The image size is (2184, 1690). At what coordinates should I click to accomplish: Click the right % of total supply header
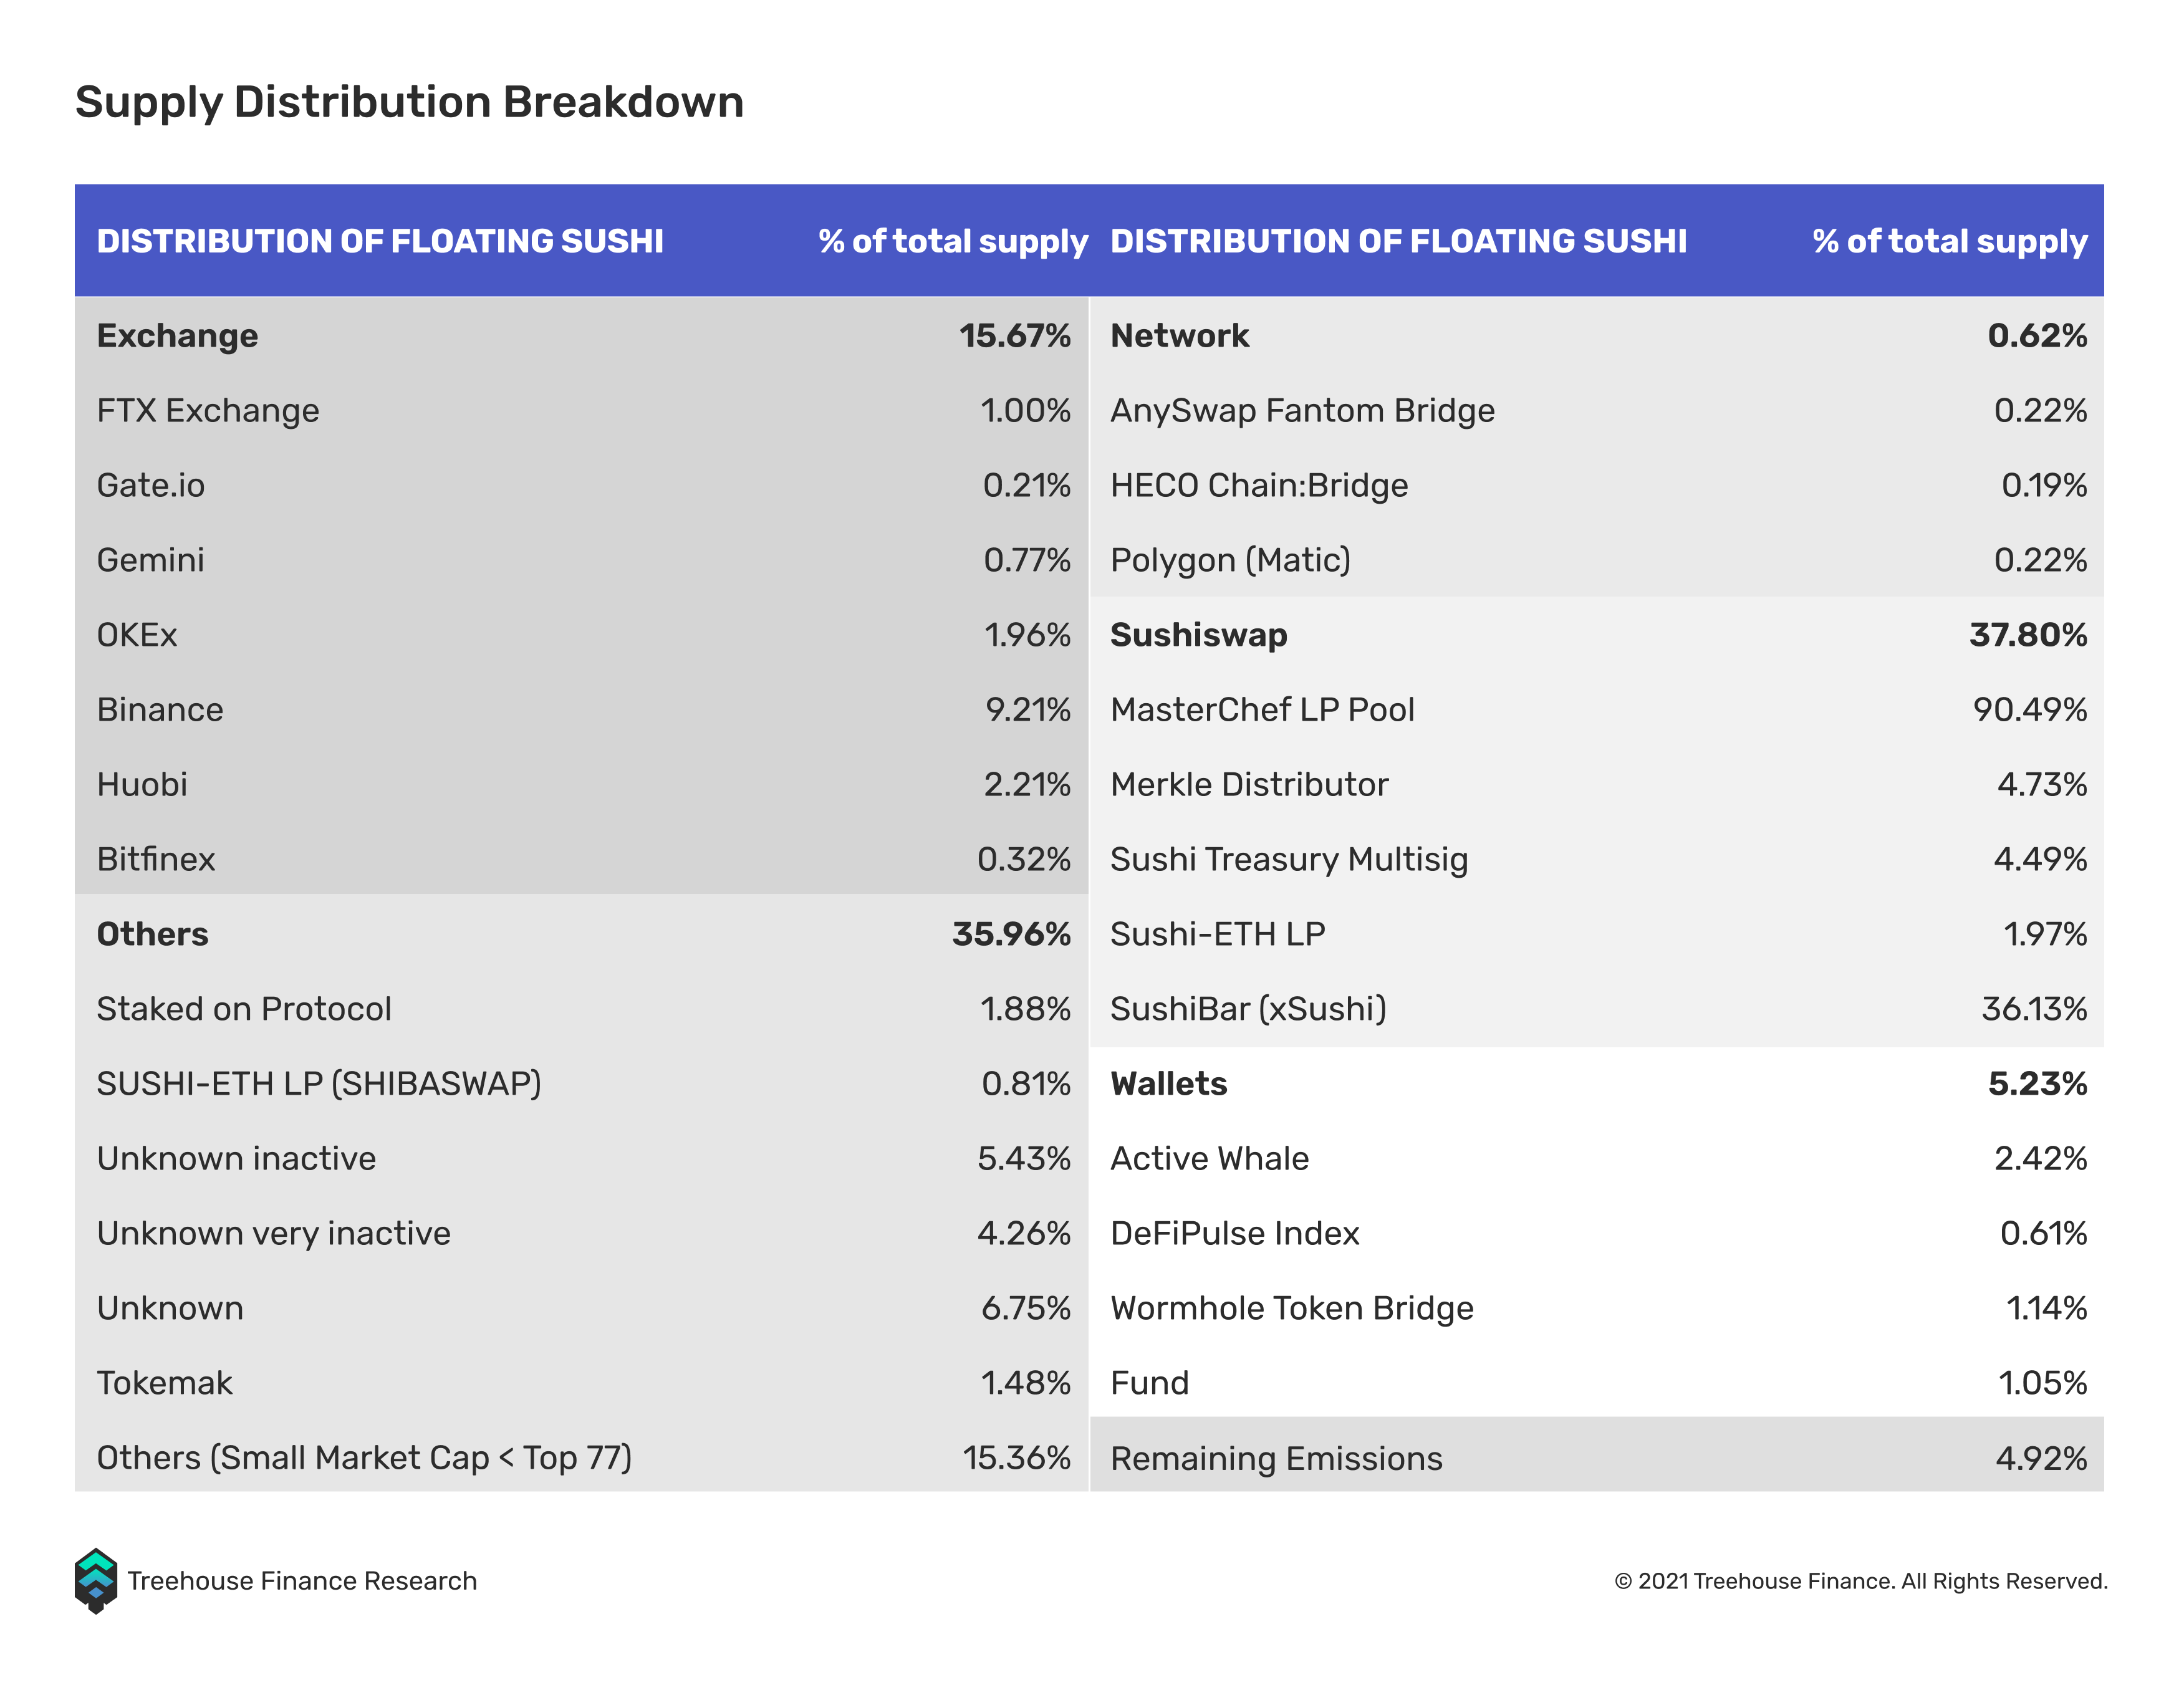(x=1950, y=241)
